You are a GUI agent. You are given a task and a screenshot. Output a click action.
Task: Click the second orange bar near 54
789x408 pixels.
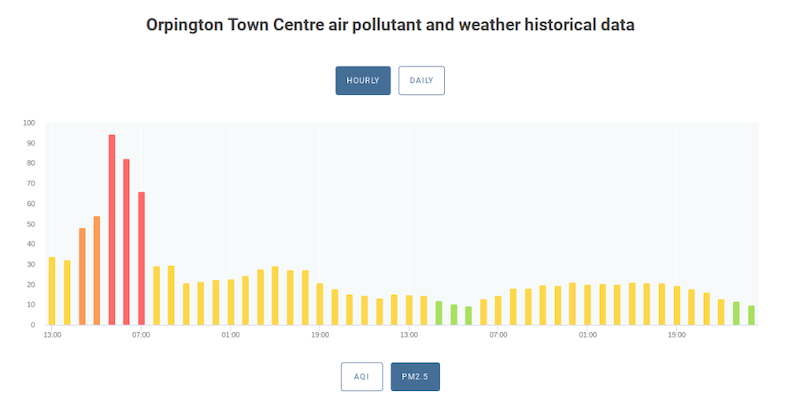(x=97, y=270)
